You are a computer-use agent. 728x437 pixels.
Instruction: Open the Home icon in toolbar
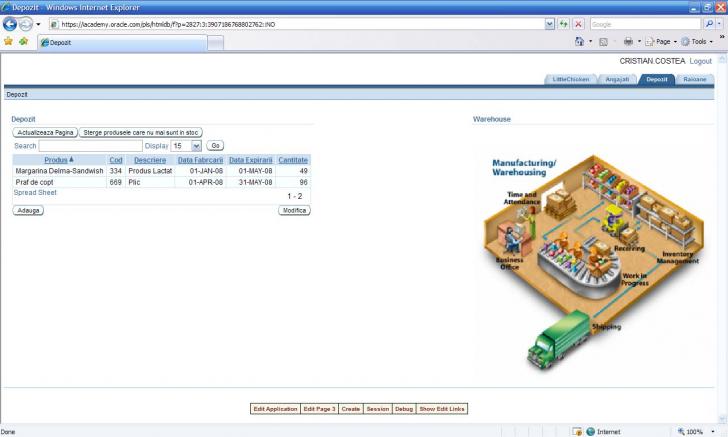pyautogui.click(x=580, y=42)
